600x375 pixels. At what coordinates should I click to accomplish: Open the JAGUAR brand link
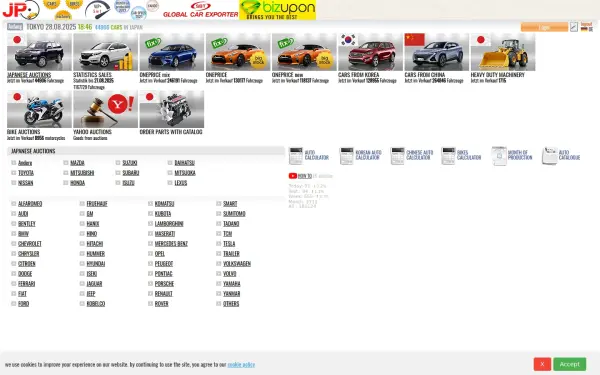(x=94, y=284)
